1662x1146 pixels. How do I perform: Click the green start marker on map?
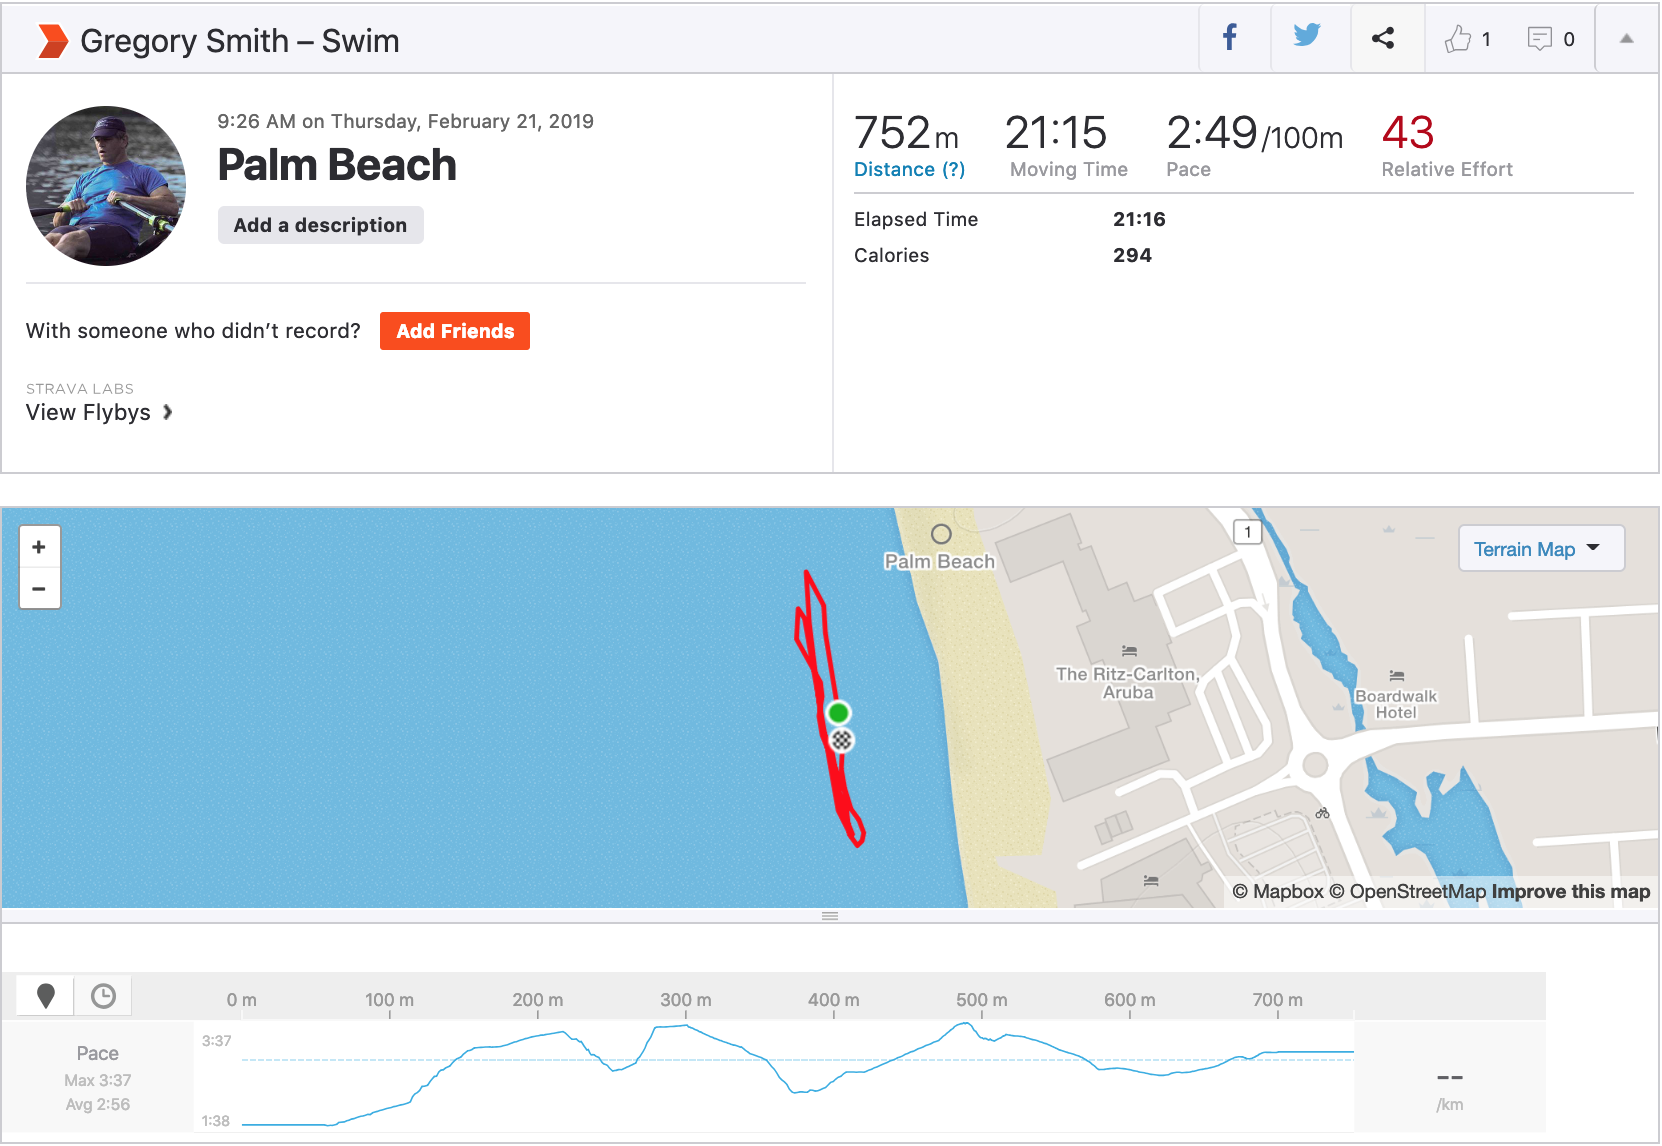[839, 712]
